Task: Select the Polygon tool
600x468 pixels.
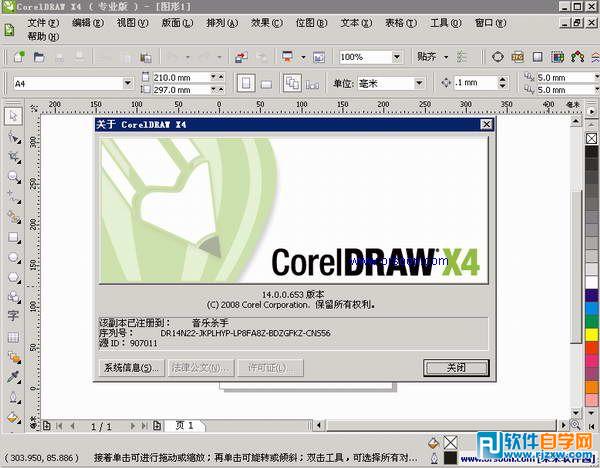Action: [14, 277]
